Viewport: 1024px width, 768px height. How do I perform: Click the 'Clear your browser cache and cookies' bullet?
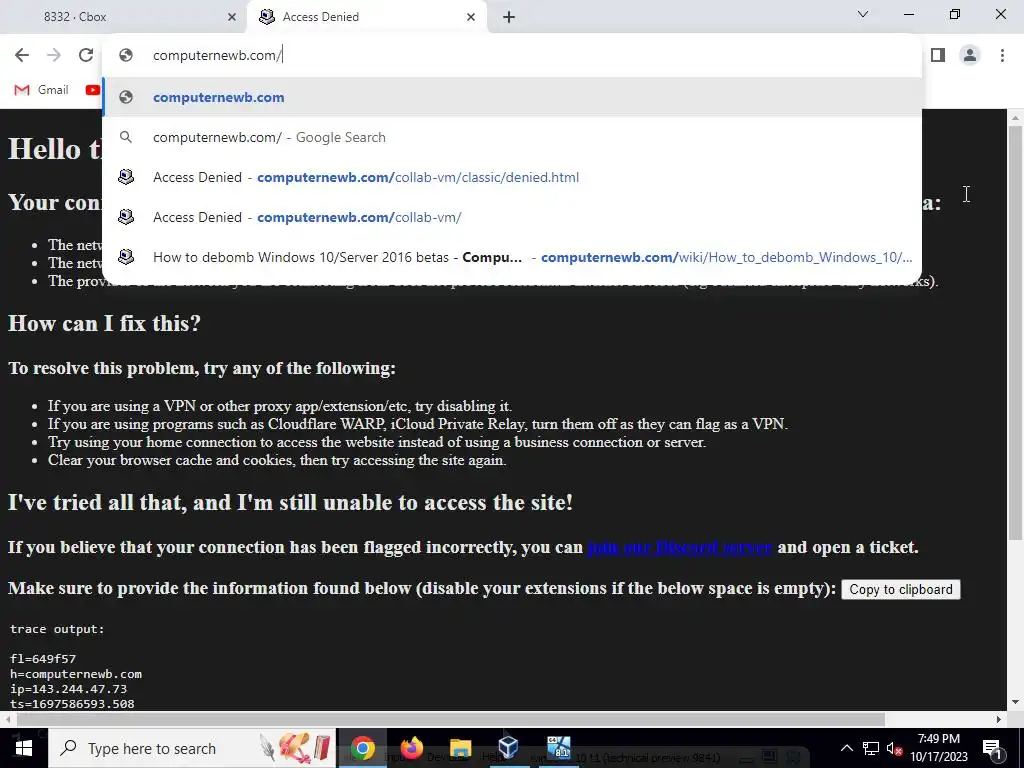pos(277,460)
